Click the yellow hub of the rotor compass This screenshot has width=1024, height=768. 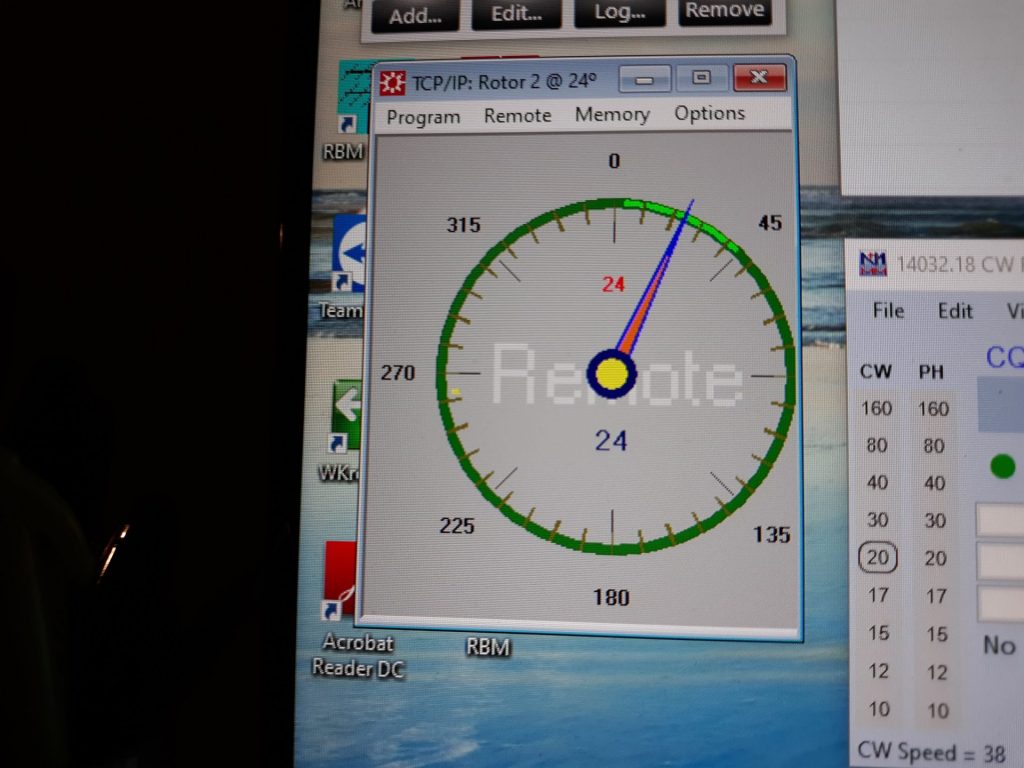click(x=612, y=374)
